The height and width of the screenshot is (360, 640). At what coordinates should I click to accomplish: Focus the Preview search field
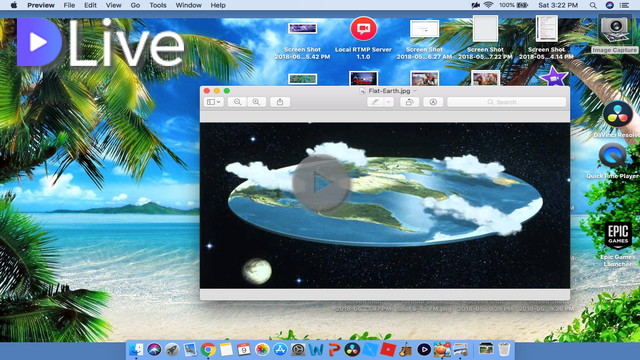pos(507,102)
